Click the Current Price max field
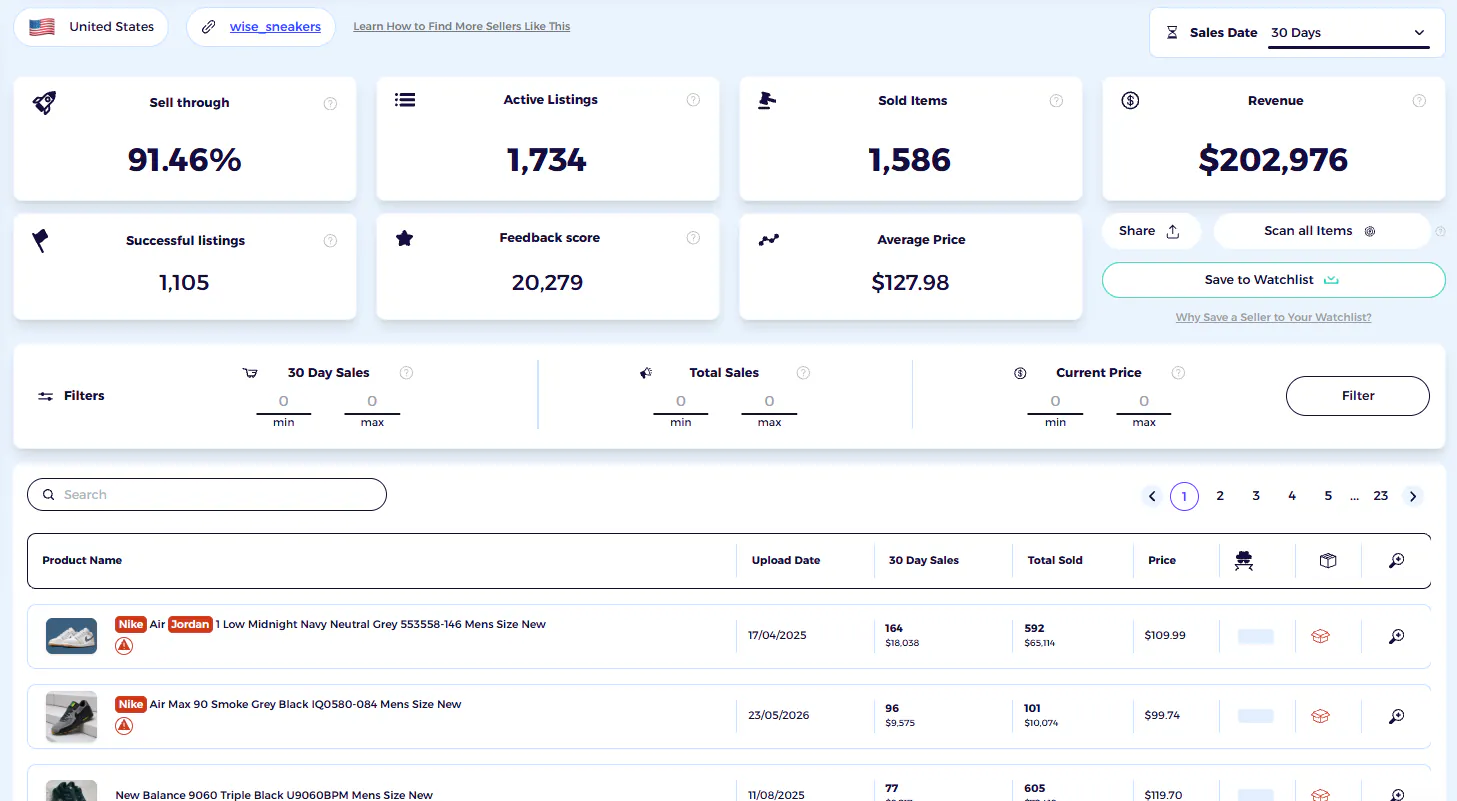 (x=1144, y=402)
